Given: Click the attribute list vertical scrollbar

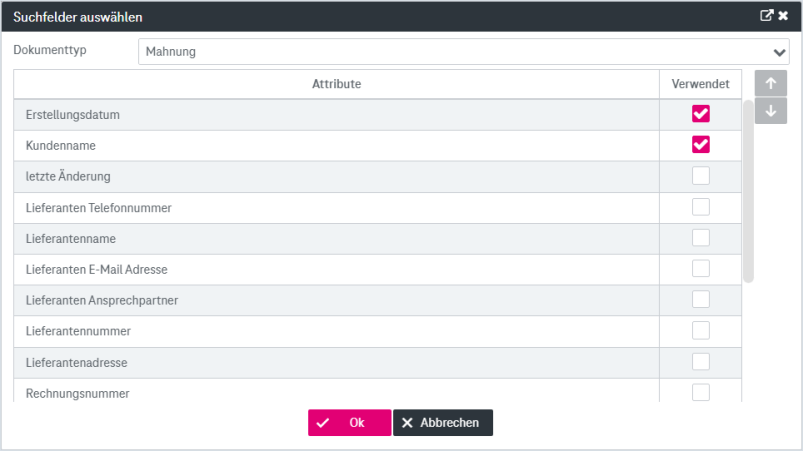Looking at the screenshot, I should (748, 190).
